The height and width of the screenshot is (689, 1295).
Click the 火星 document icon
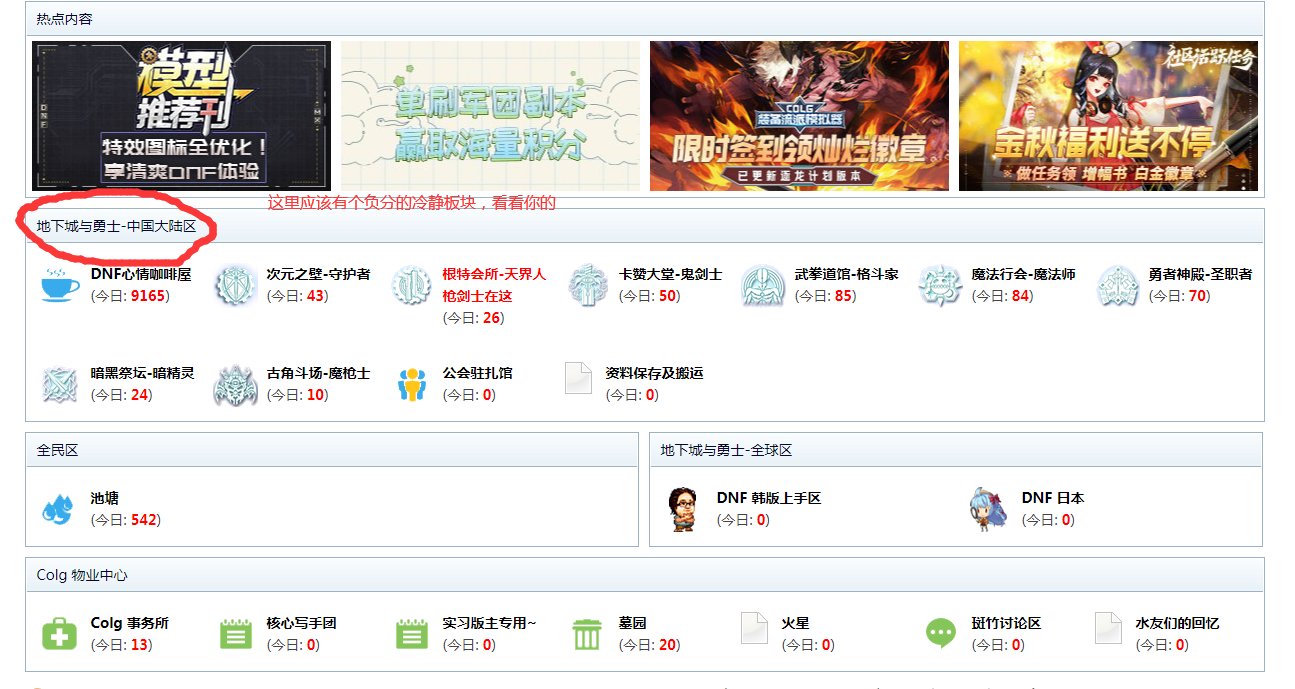[754, 628]
